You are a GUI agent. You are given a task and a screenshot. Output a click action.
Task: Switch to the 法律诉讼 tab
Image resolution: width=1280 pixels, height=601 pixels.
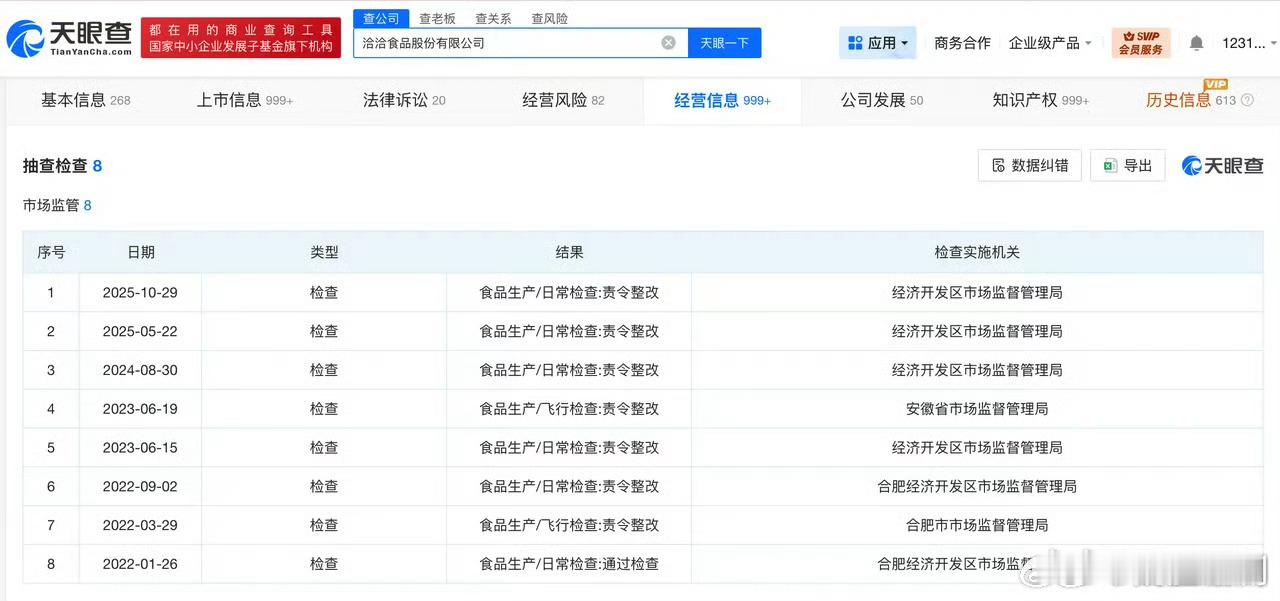tap(394, 100)
